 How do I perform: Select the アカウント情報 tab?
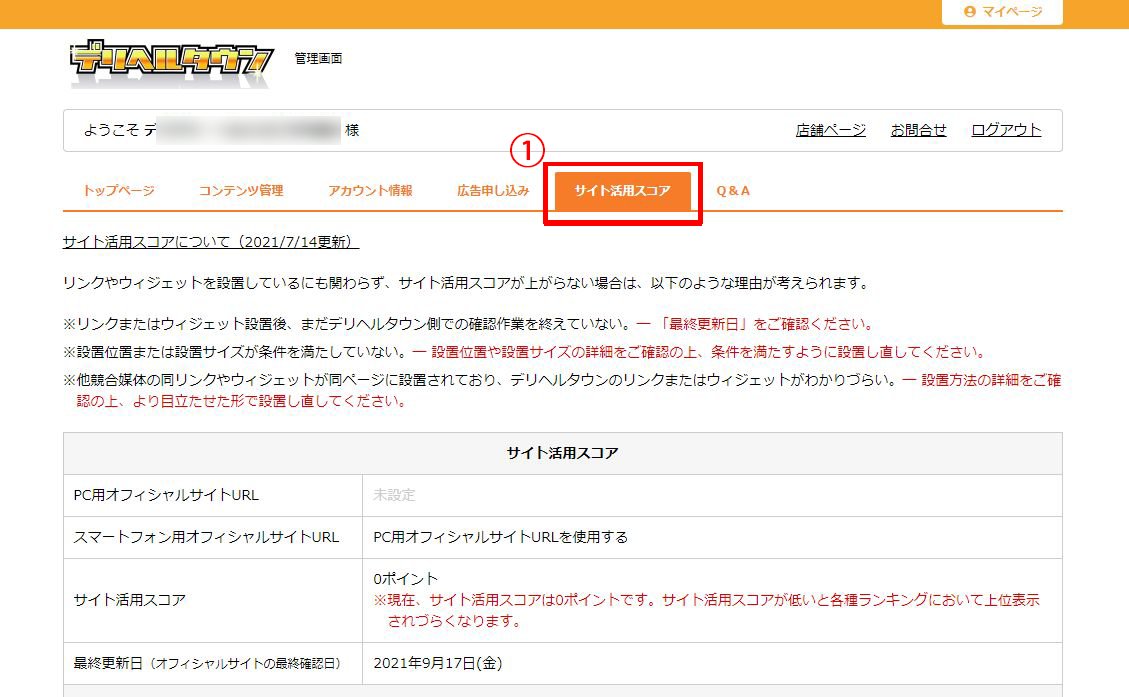point(370,189)
